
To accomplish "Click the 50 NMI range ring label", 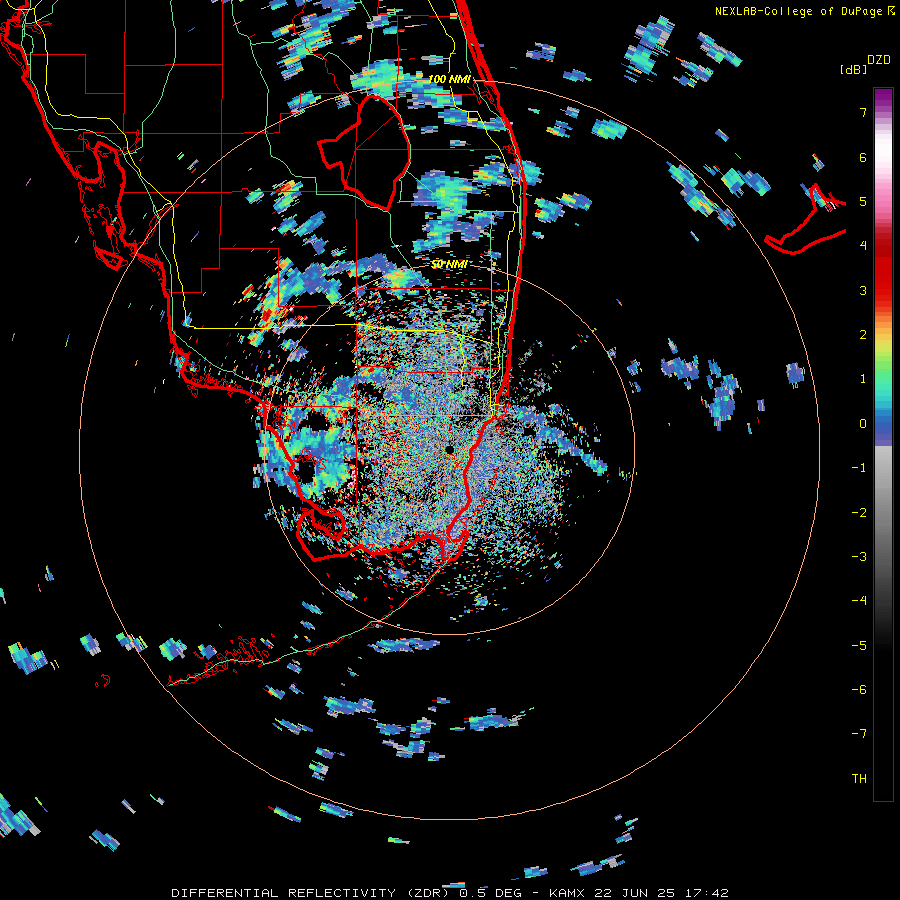I will [x=449, y=265].
